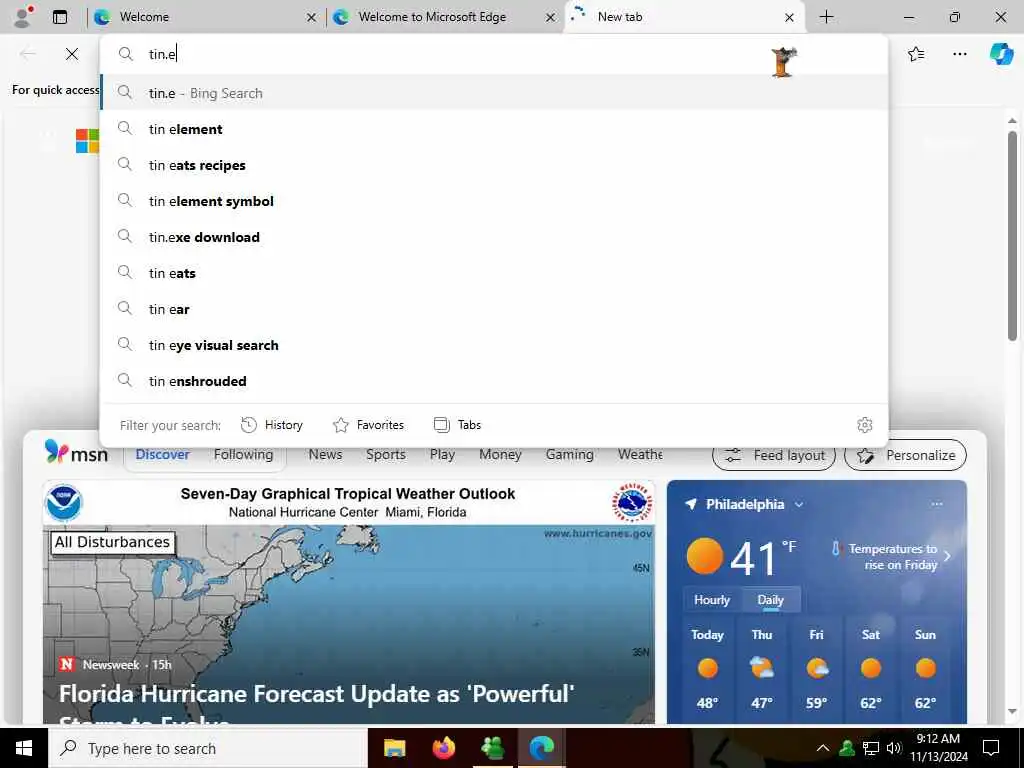
Task: Click the Personalize button
Action: coord(905,455)
